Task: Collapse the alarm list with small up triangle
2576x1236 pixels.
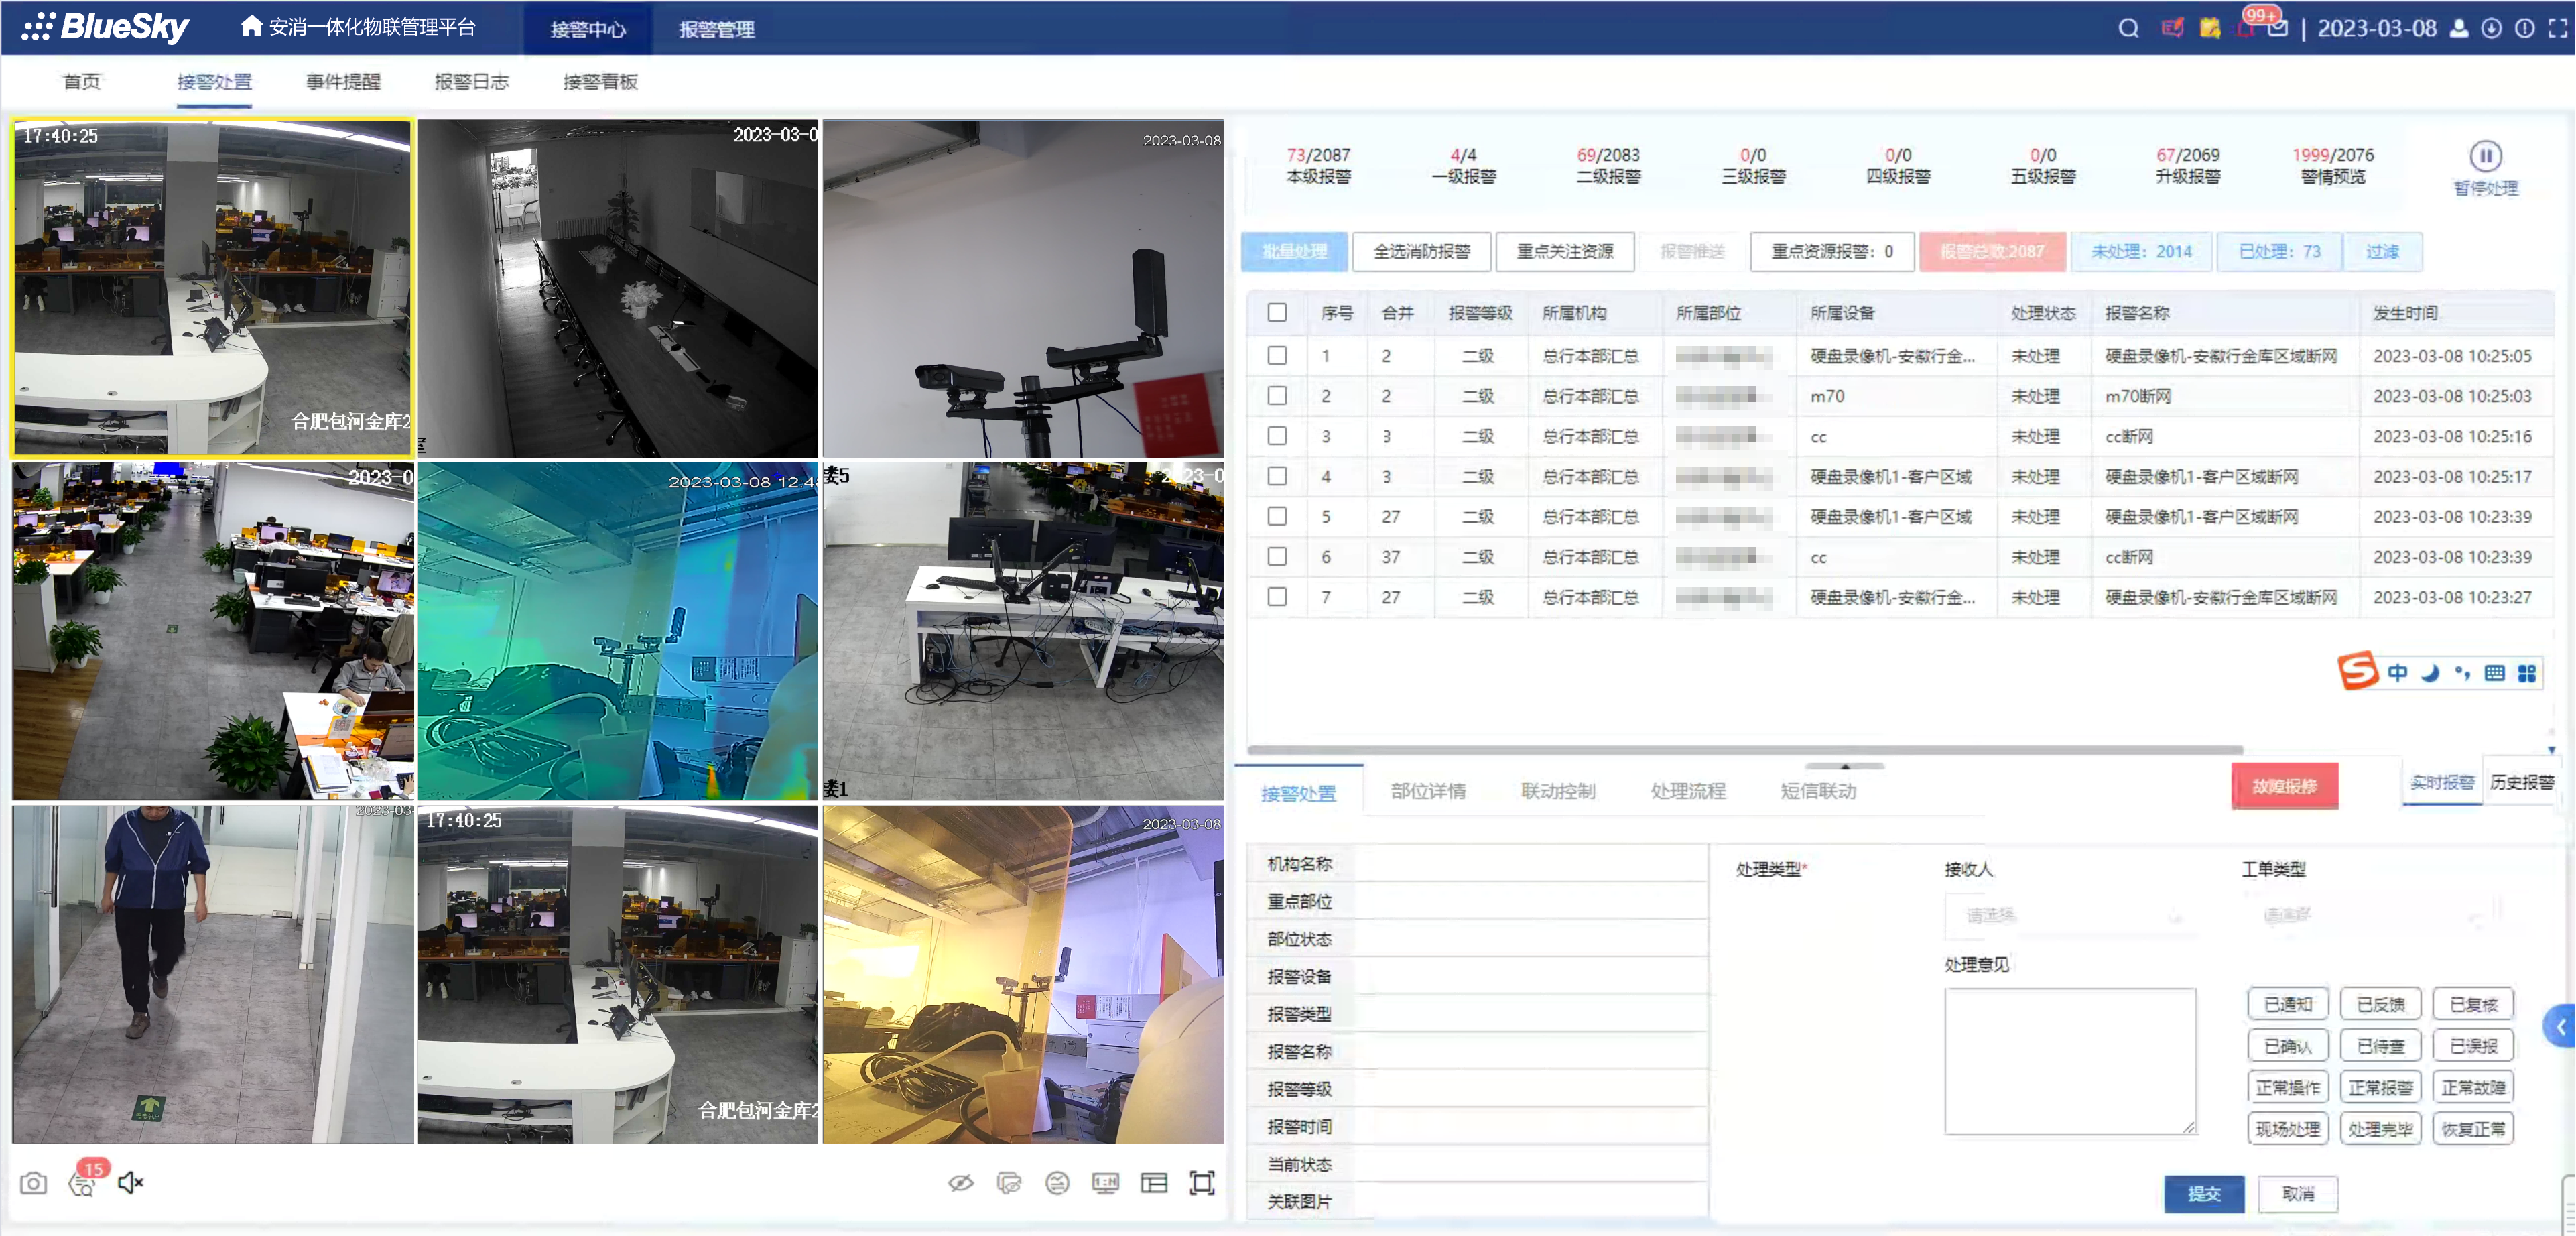Action: click(x=1845, y=766)
